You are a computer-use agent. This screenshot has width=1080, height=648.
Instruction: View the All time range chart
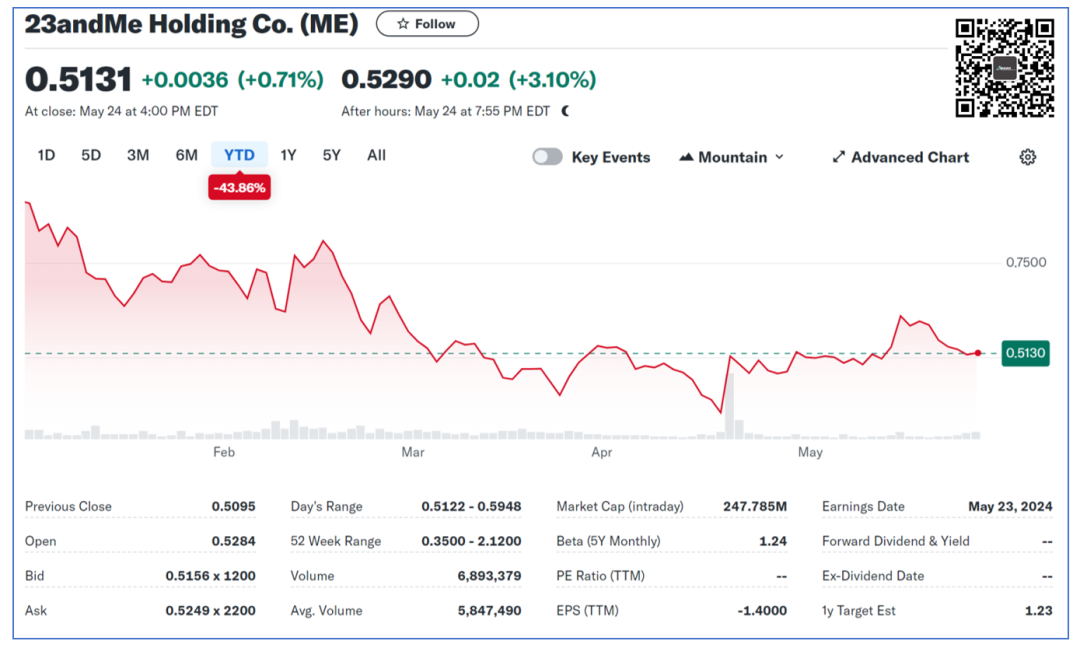pyautogui.click(x=376, y=155)
